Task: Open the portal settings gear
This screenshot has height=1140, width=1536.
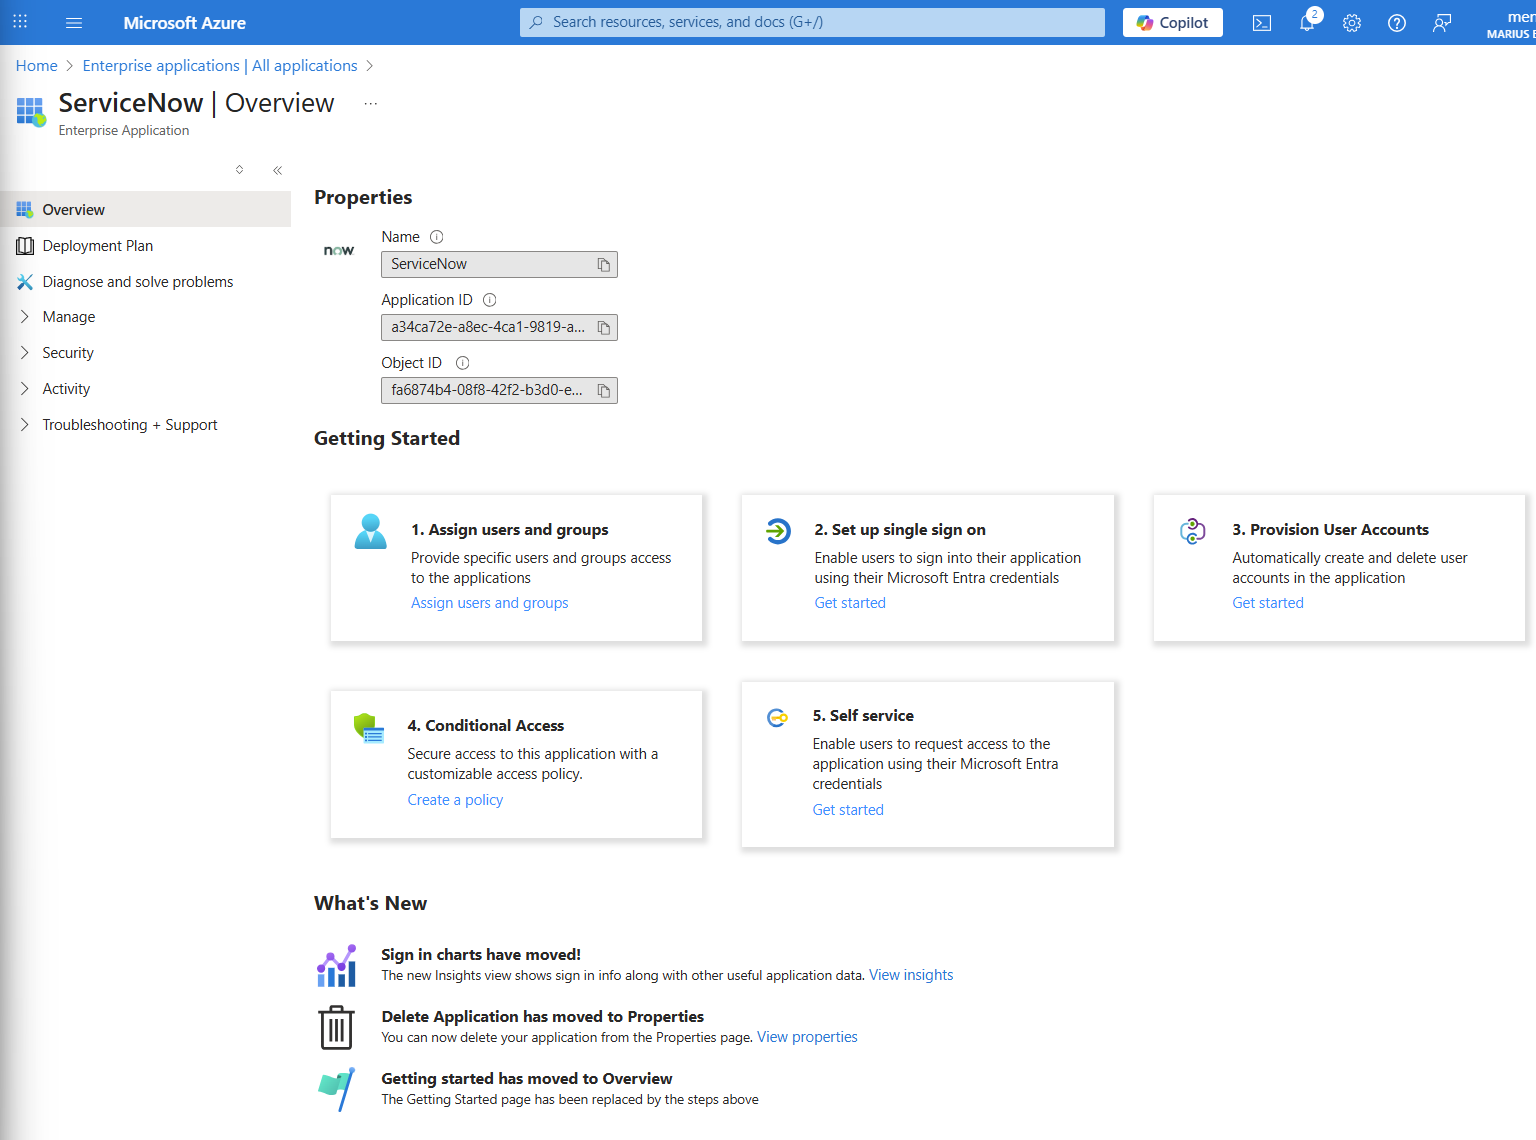Action: click(x=1352, y=23)
